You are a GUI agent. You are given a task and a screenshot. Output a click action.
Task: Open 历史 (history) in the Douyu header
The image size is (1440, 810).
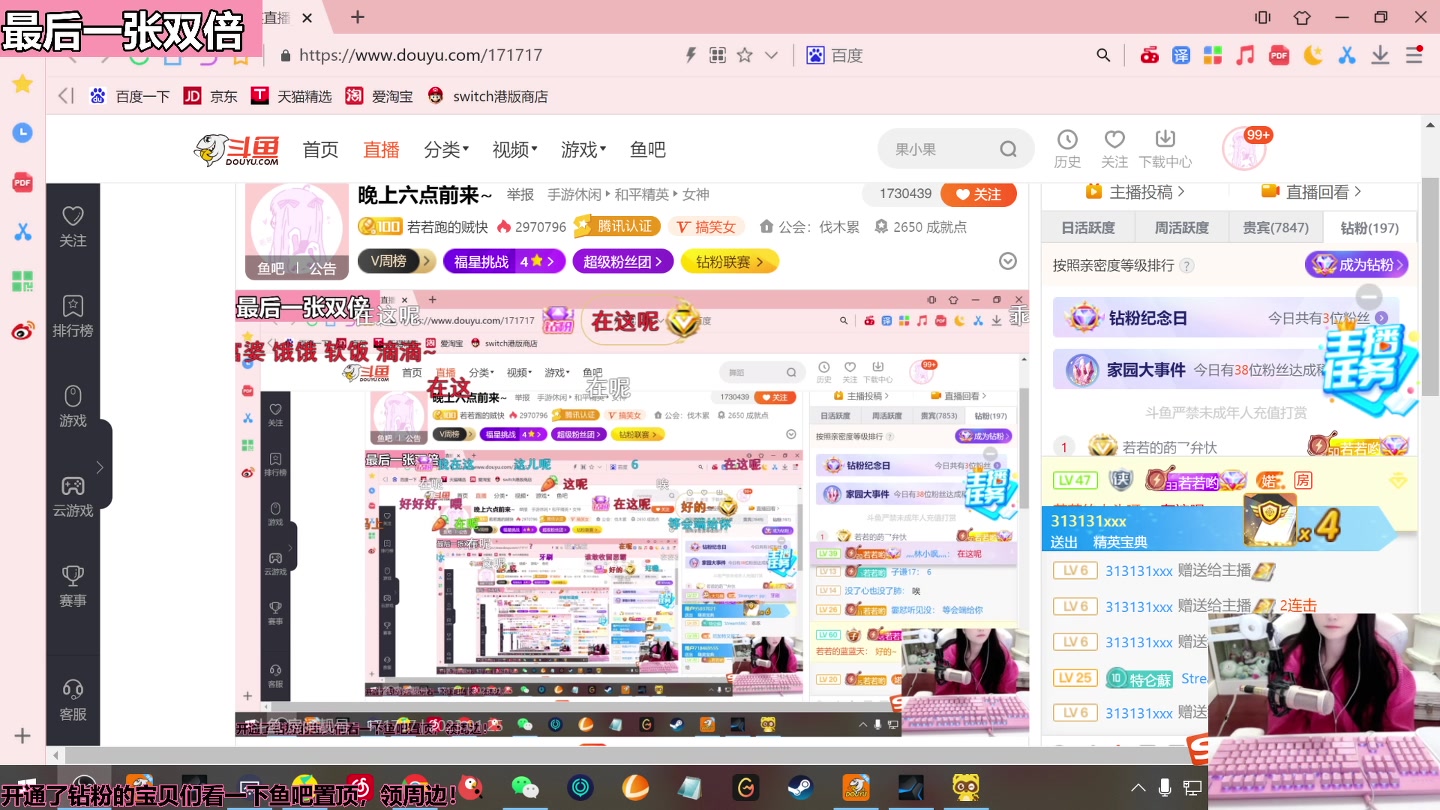pyautogui.click(x=1068, y=149)
